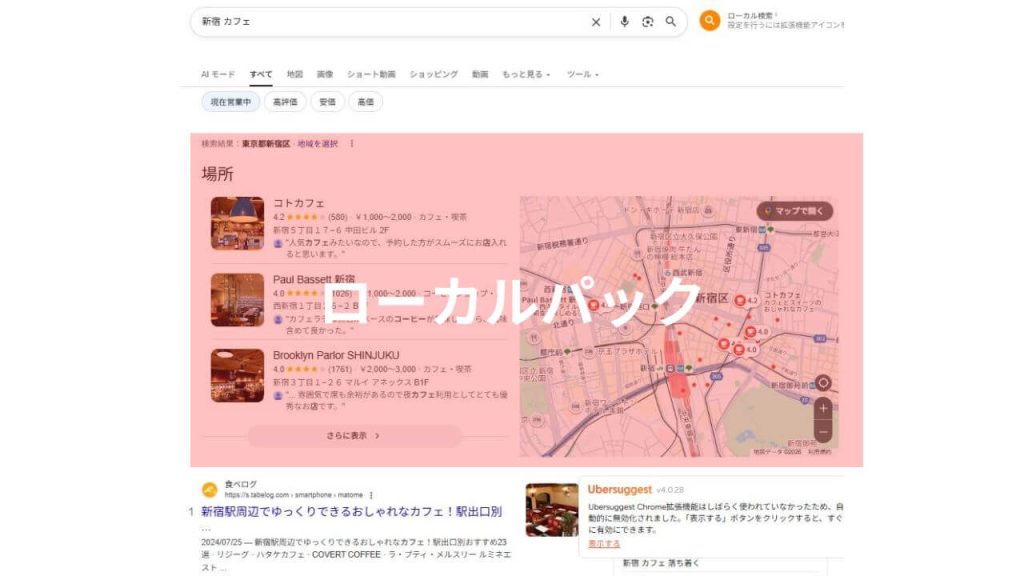This screenshot has width=1024, height=576.
Task: Enable the 現在営業中 filter chip
Action: click(x=229, y=102)
